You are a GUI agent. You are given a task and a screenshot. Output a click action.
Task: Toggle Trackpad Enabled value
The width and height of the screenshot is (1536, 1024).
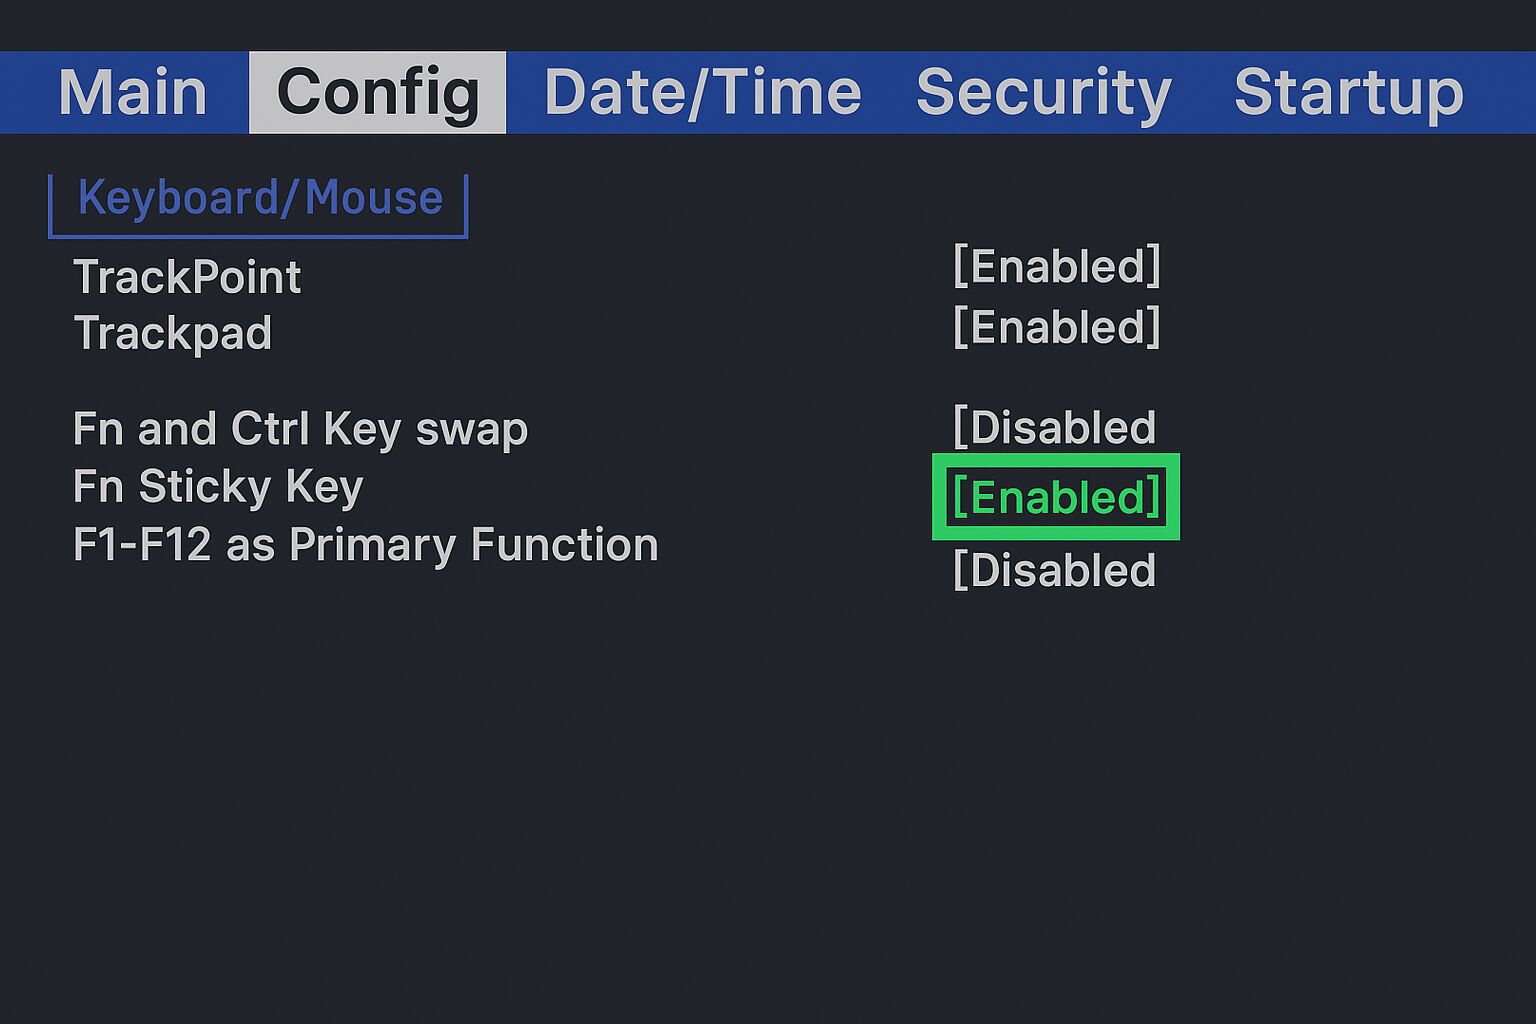click(1056, 328)
